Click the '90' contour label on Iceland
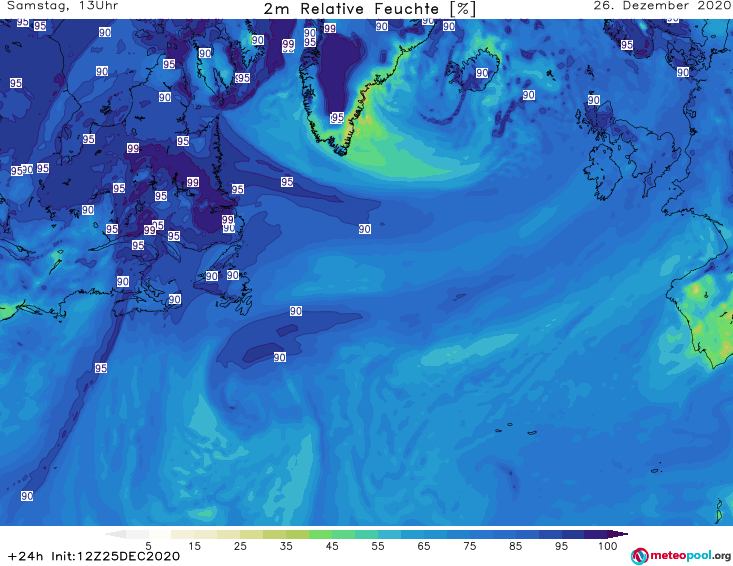The height and width of the screenshot is (566, 733). (482, 73)
